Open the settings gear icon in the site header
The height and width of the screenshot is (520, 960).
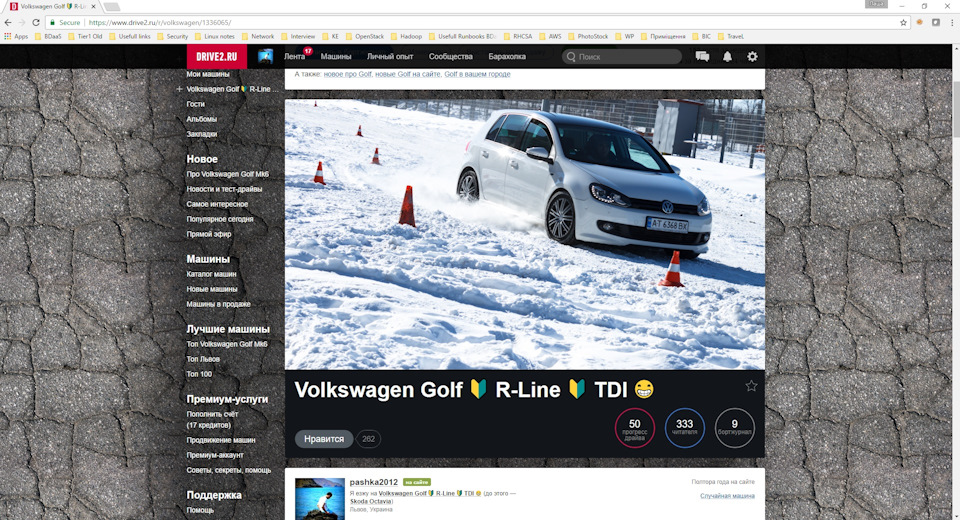[x=752, y=56]
